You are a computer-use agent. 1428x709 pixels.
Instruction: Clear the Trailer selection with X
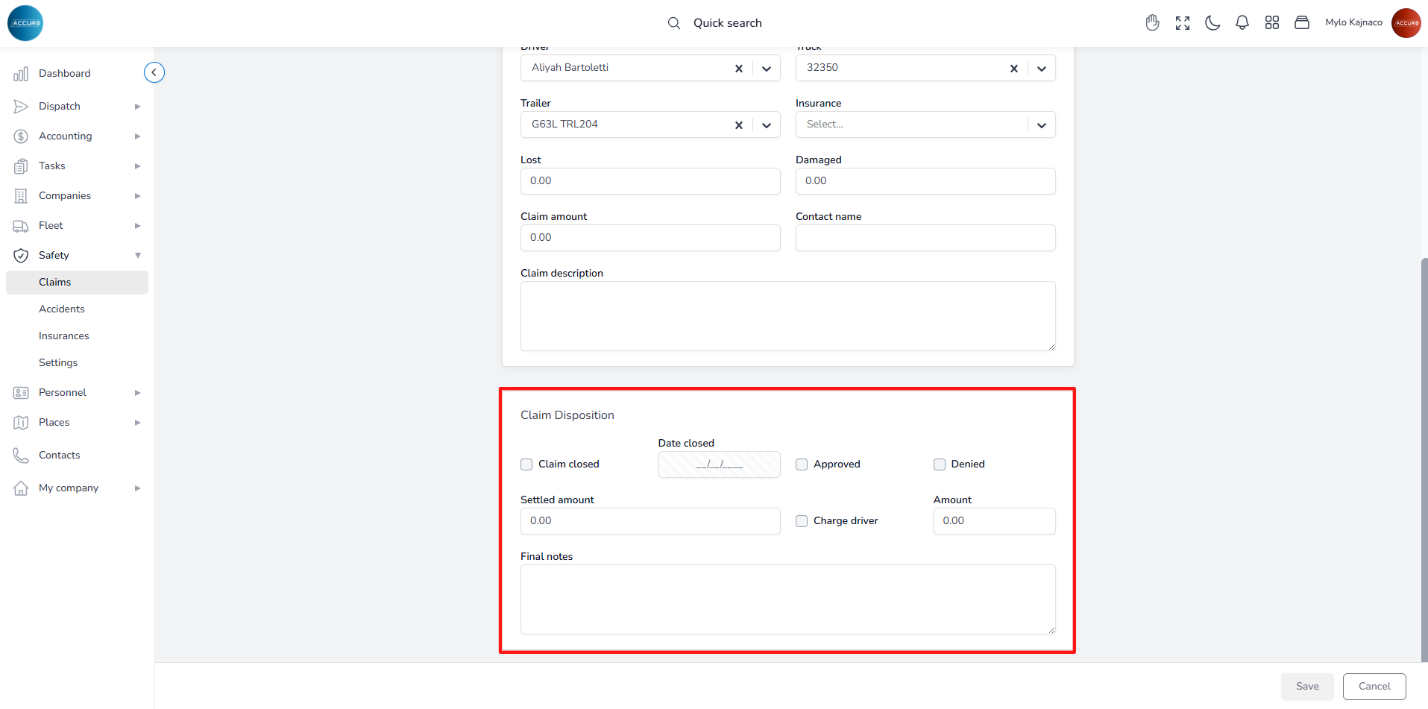point(739,125)
